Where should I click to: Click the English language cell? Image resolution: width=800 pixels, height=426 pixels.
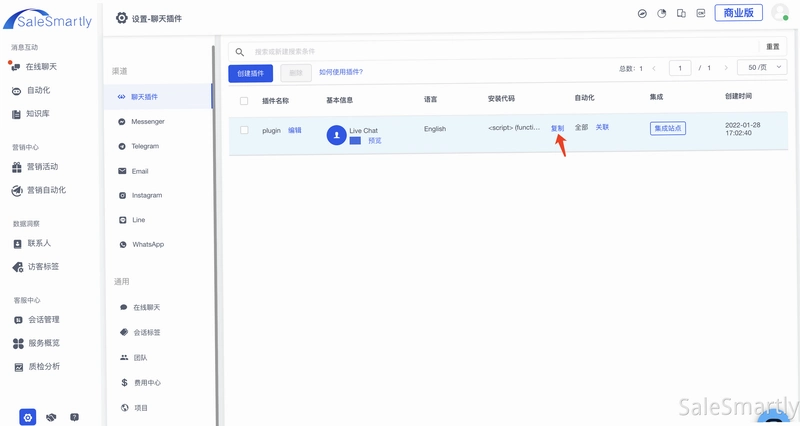pyautogui.click(x=435, y=129)
